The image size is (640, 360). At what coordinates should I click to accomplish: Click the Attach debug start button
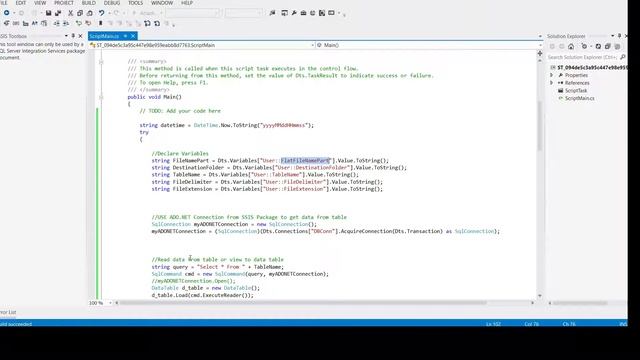point(144,13)
